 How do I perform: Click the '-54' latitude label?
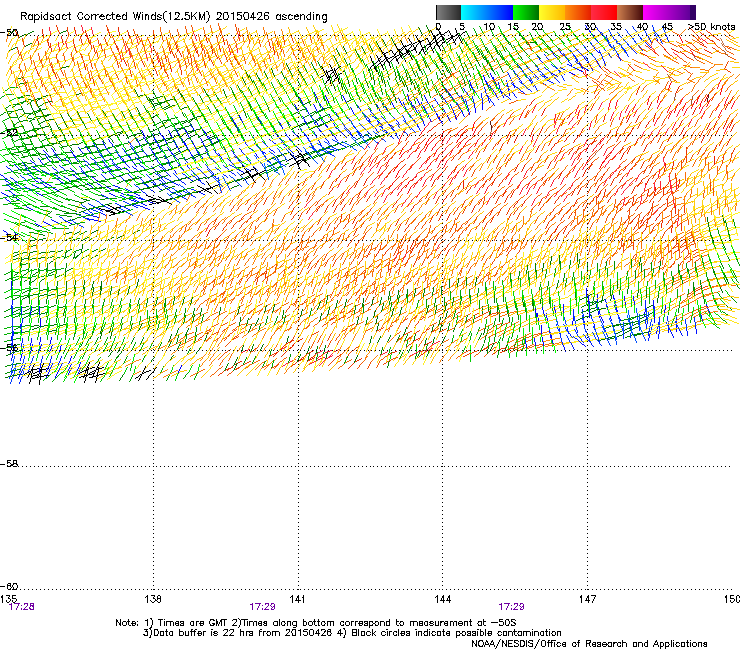[9, 237]
